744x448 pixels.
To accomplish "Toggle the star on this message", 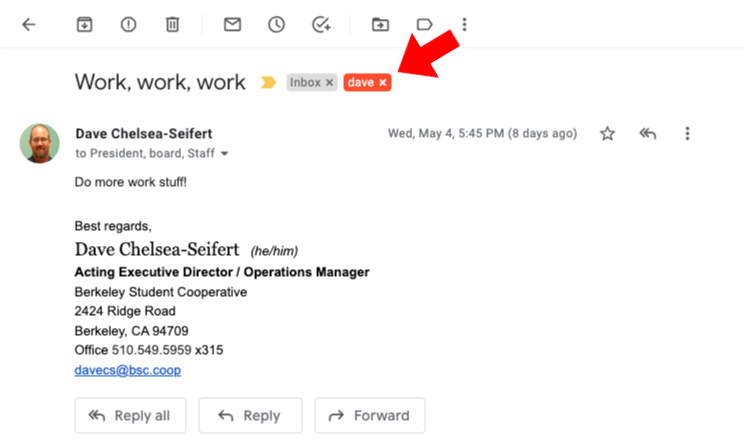I will (607, 133).
